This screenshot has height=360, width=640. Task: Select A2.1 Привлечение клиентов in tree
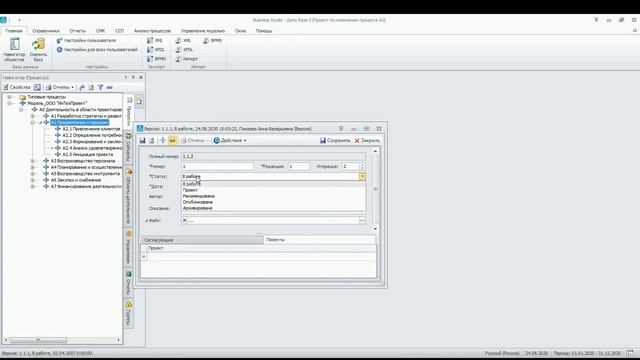click(x=91, y=129)
